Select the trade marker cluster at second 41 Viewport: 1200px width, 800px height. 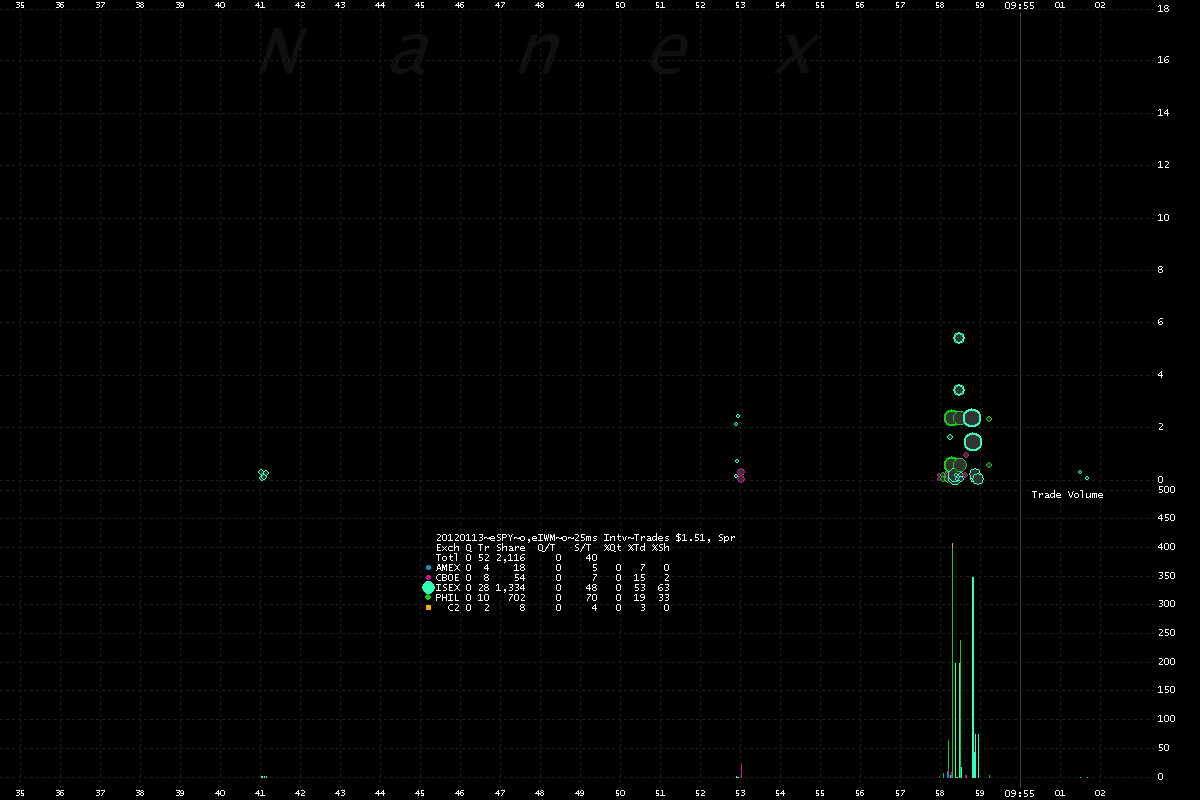(x=263, y=474)
